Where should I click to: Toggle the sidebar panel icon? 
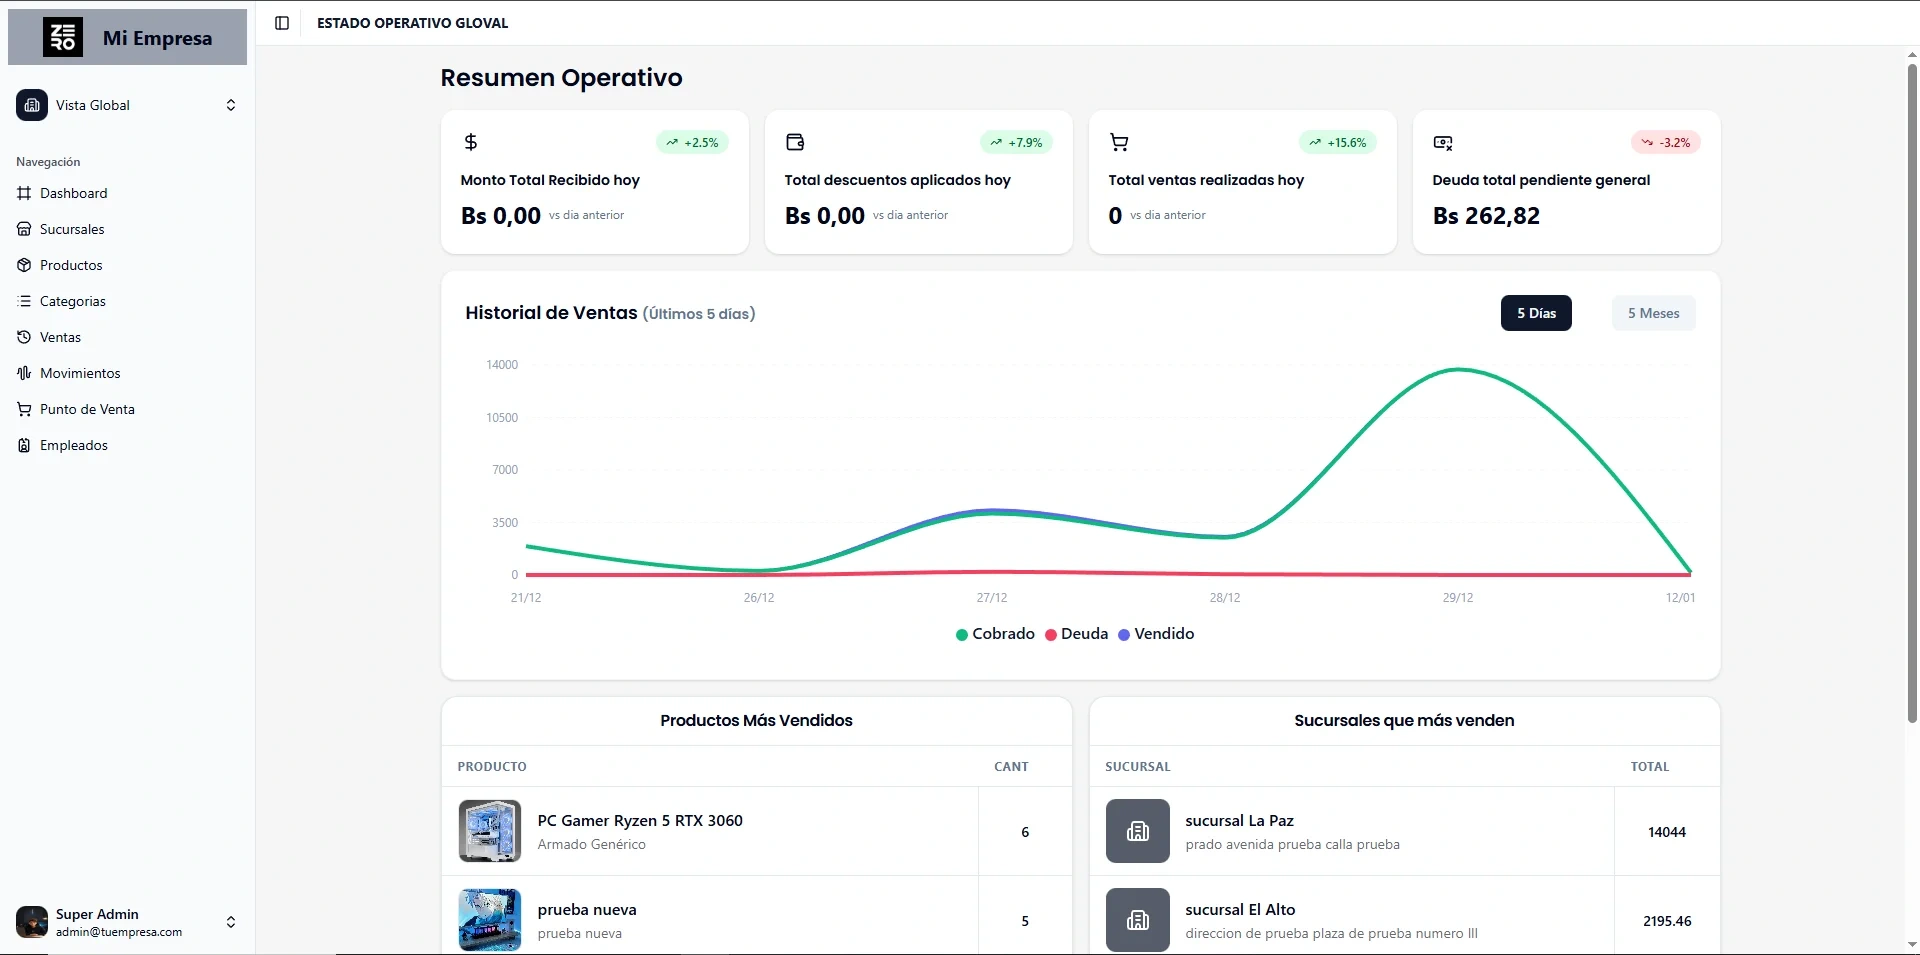pos(282,23)
